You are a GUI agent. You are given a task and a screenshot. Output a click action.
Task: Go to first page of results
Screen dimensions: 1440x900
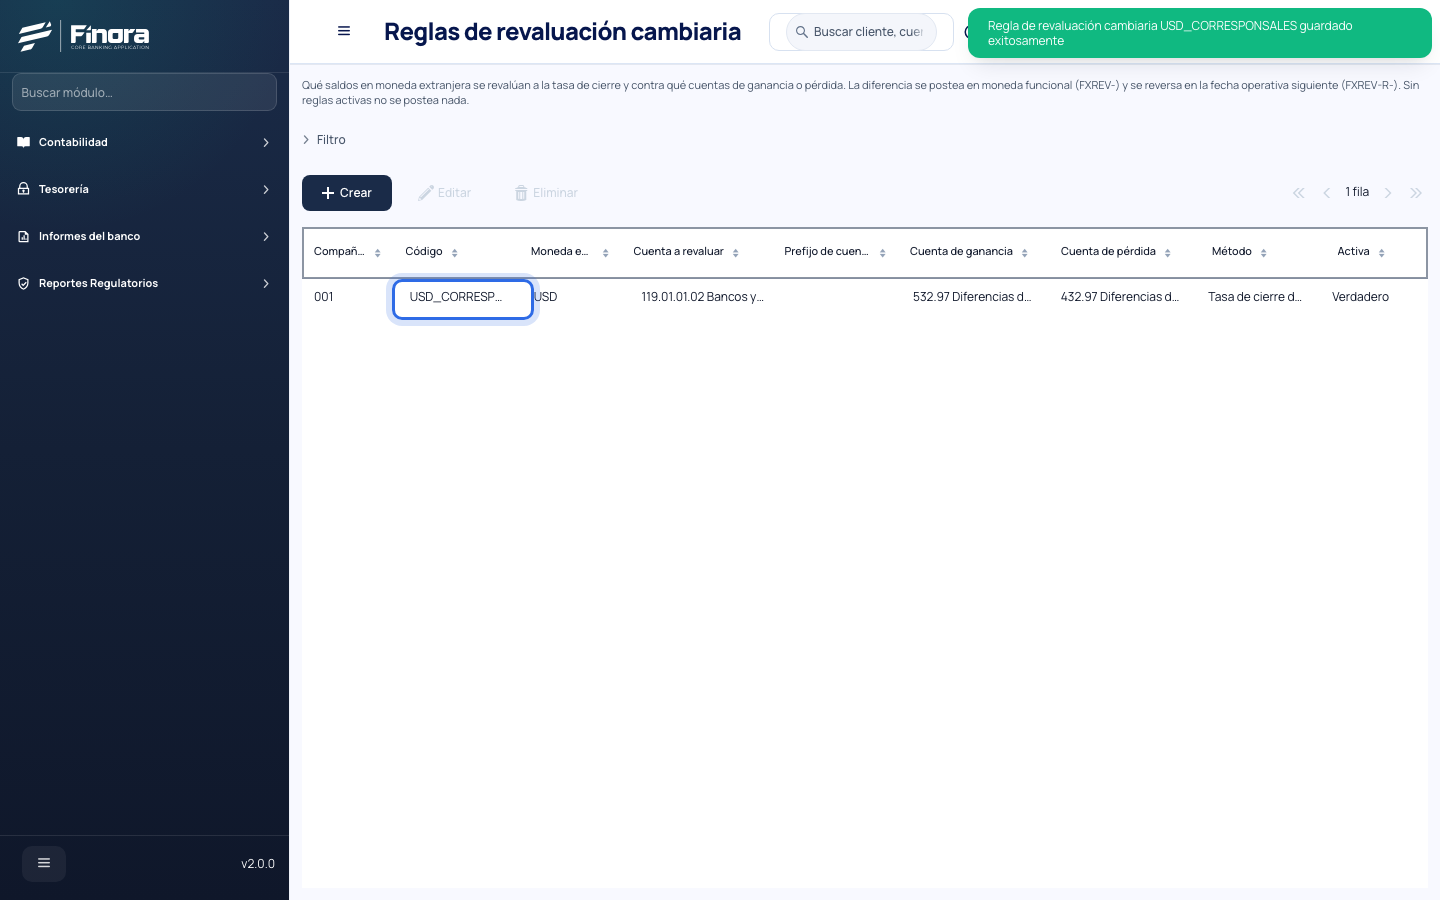(x=1298, y=193)
